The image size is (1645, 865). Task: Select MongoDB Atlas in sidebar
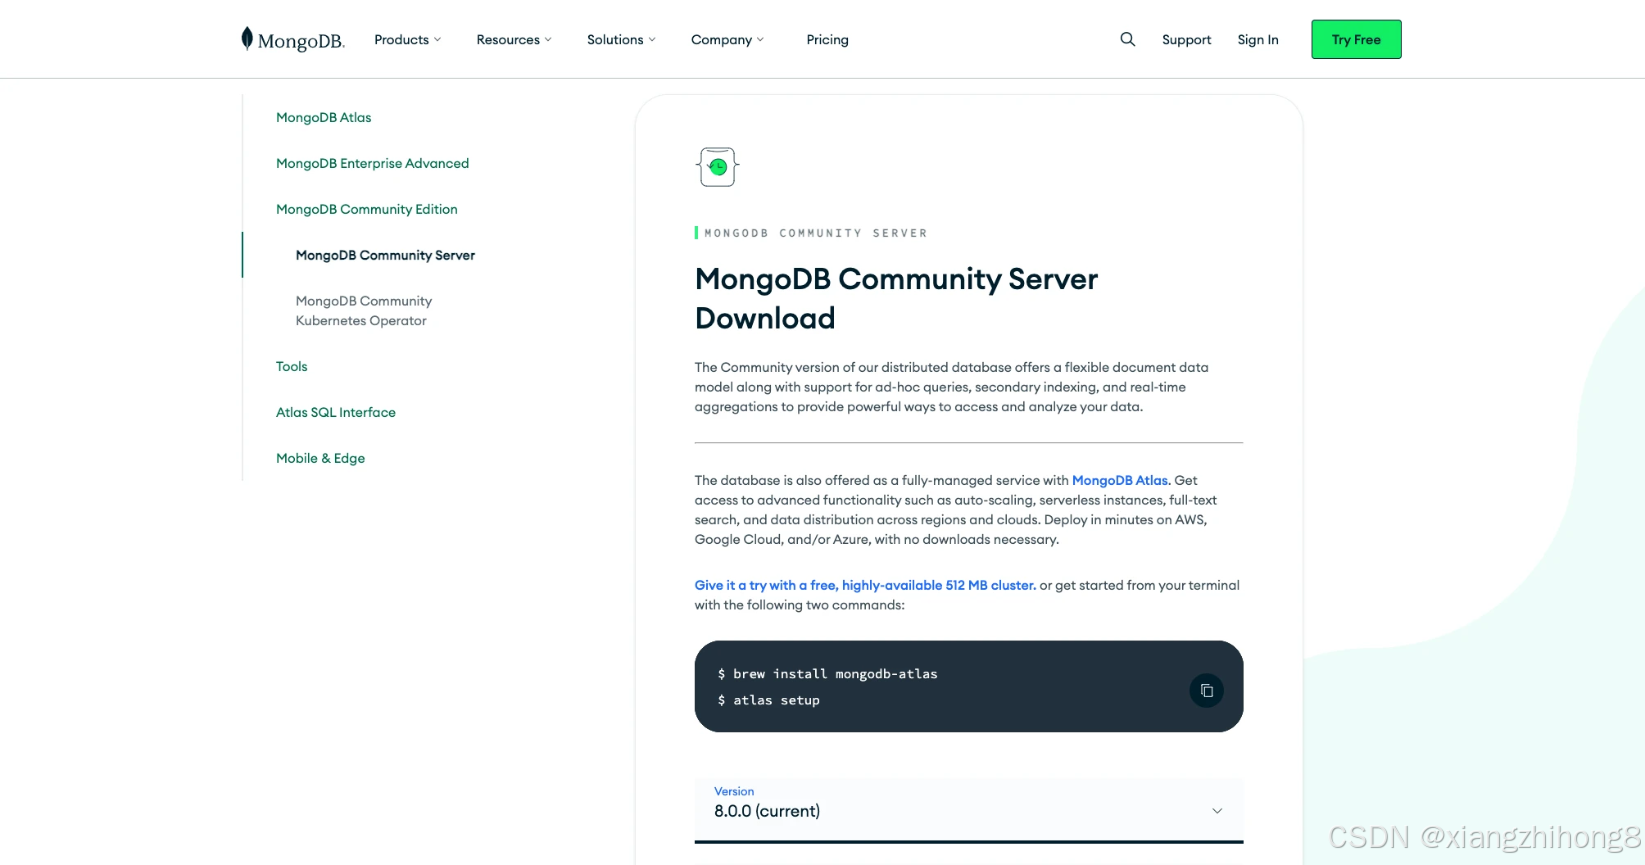click(x=323, y=117)
